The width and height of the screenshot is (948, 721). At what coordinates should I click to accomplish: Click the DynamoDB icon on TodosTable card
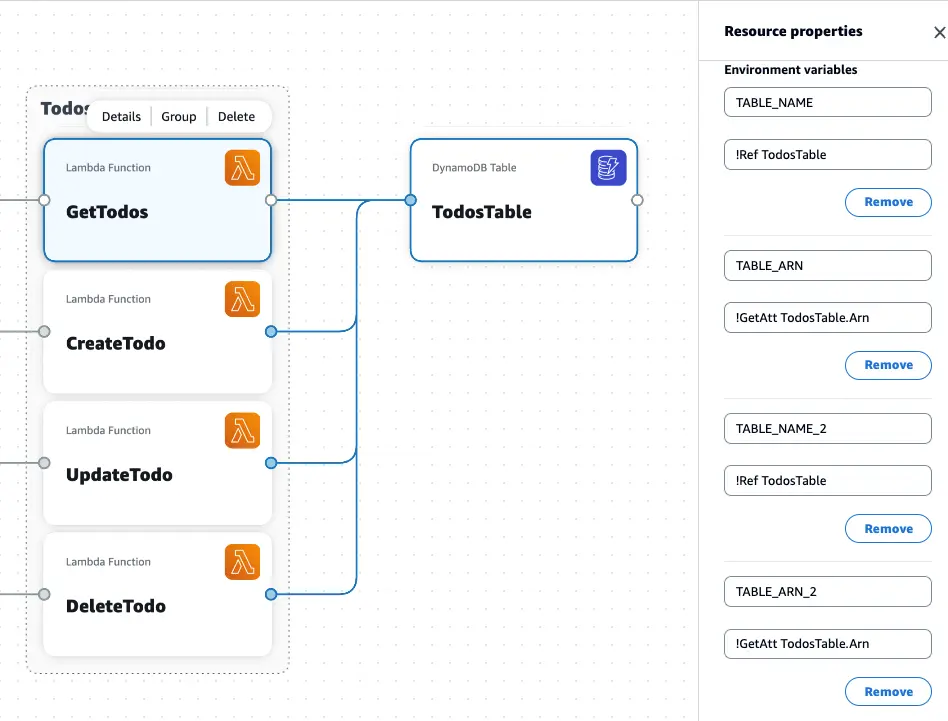tap(609, 169)
